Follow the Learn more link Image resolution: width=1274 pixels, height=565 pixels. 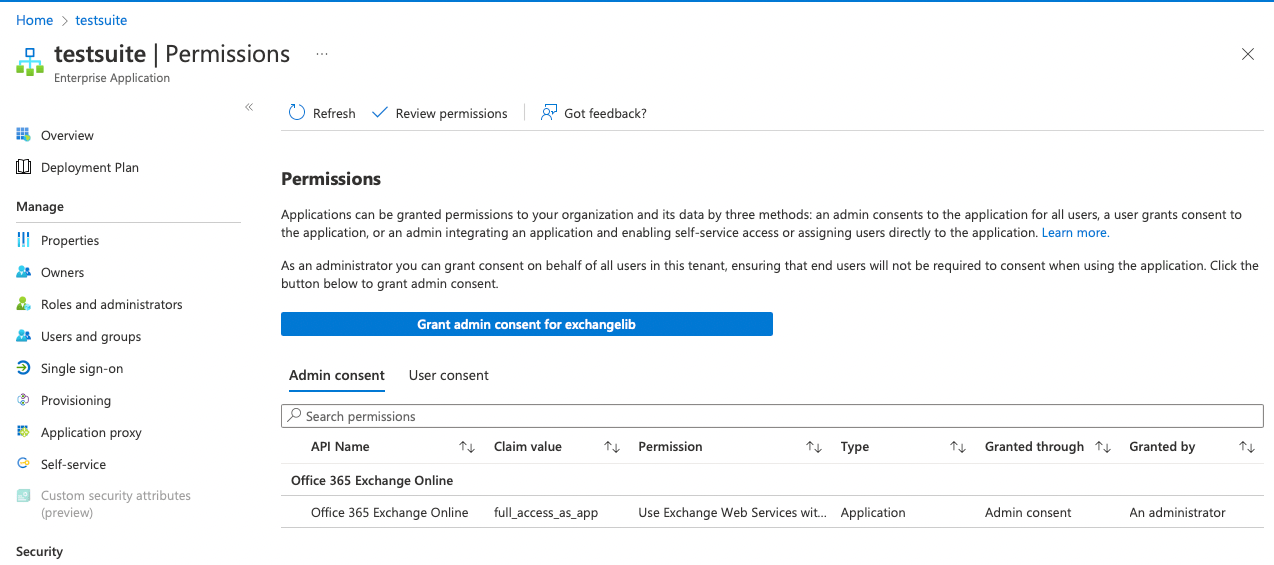pyautogui.click(x=1075, y=232)
